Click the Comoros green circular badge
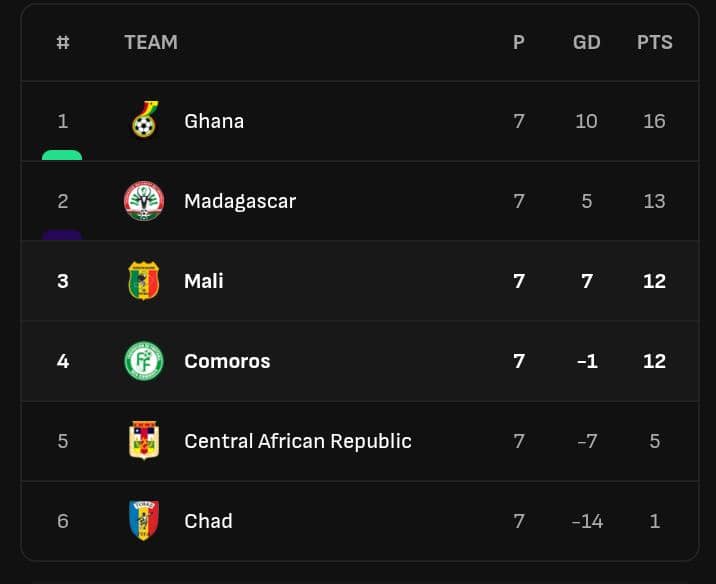Screen dimensions: 716x584 pyautogui.click(x=144, y=361)
